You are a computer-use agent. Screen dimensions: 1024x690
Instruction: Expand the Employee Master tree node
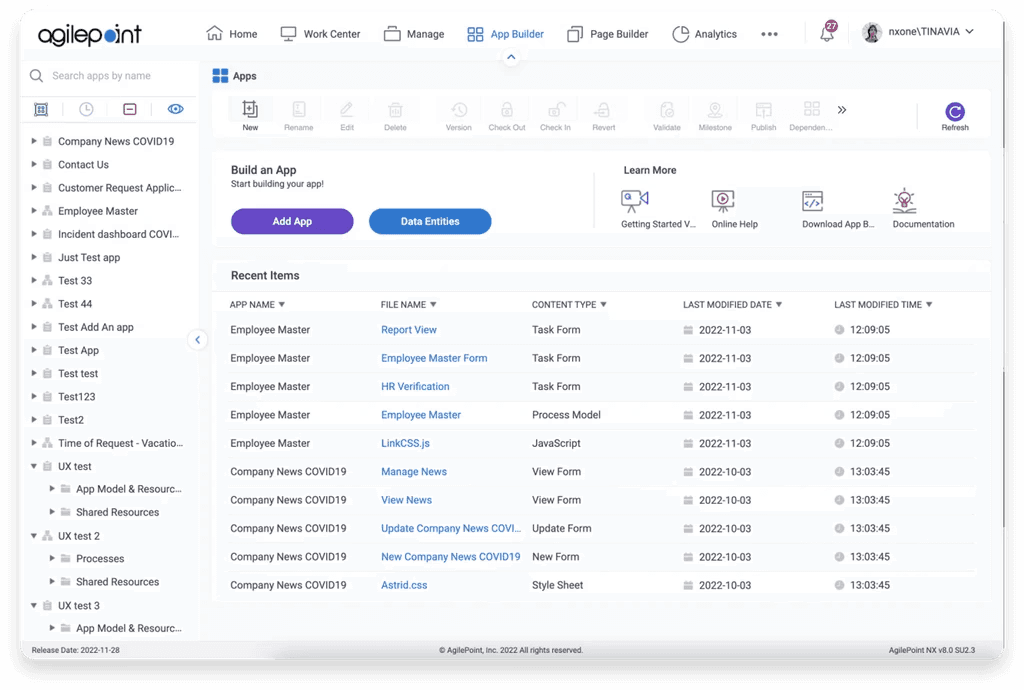33,211
